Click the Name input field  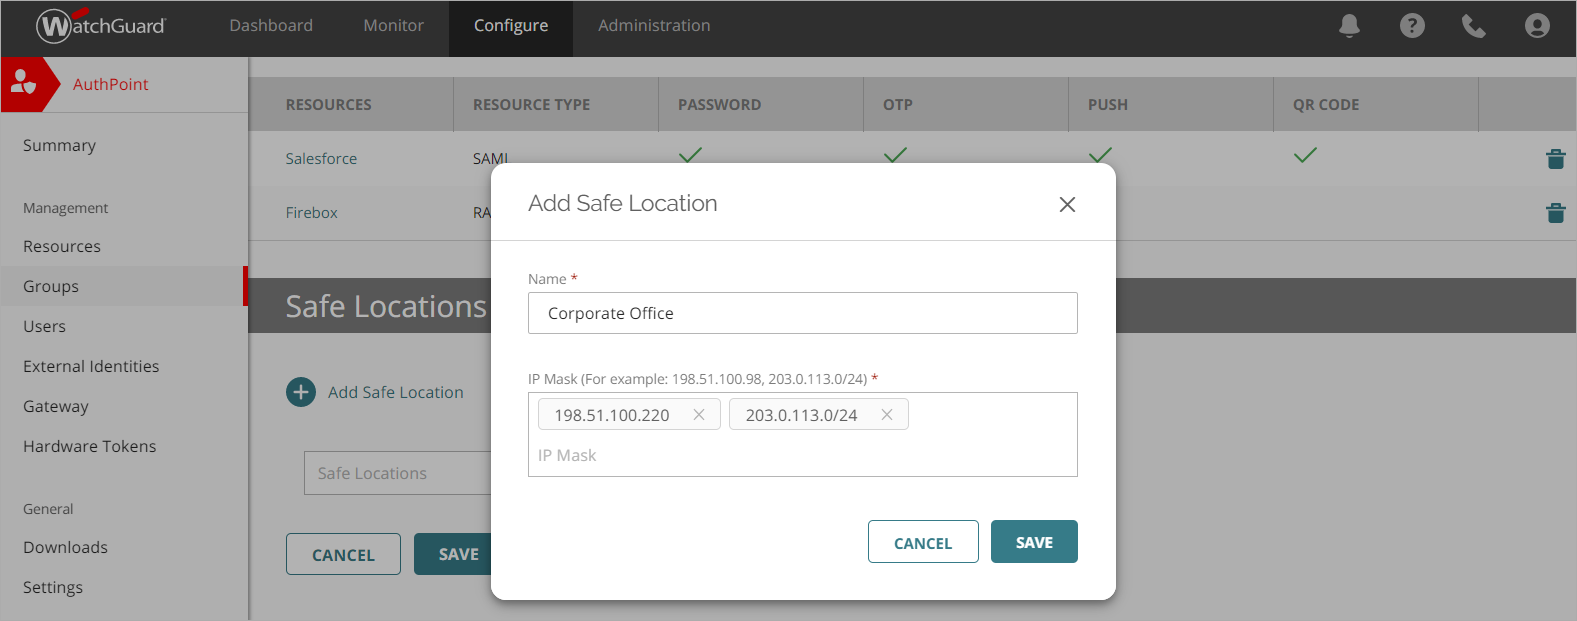pyautogui.click(x=802, y=313)
